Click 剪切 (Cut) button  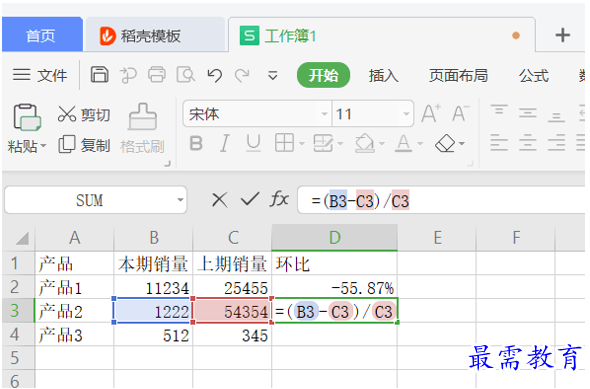84,114
